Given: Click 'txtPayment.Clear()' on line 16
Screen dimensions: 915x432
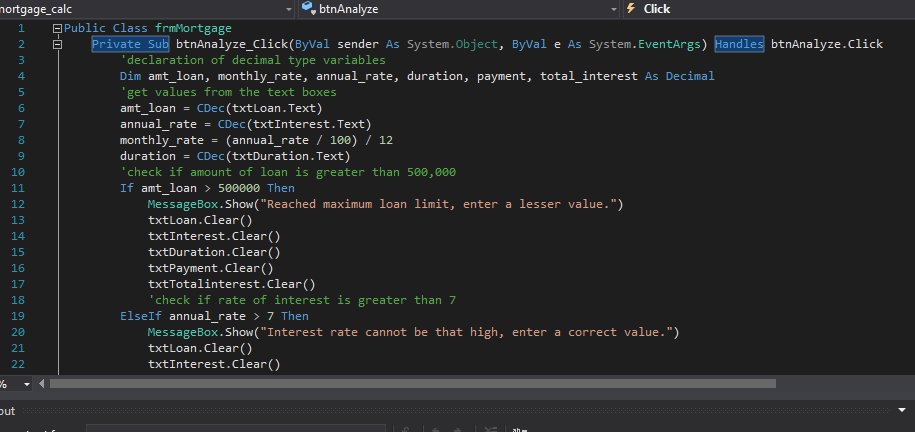Looking at the screenshot, I should (x=211, y=268).
